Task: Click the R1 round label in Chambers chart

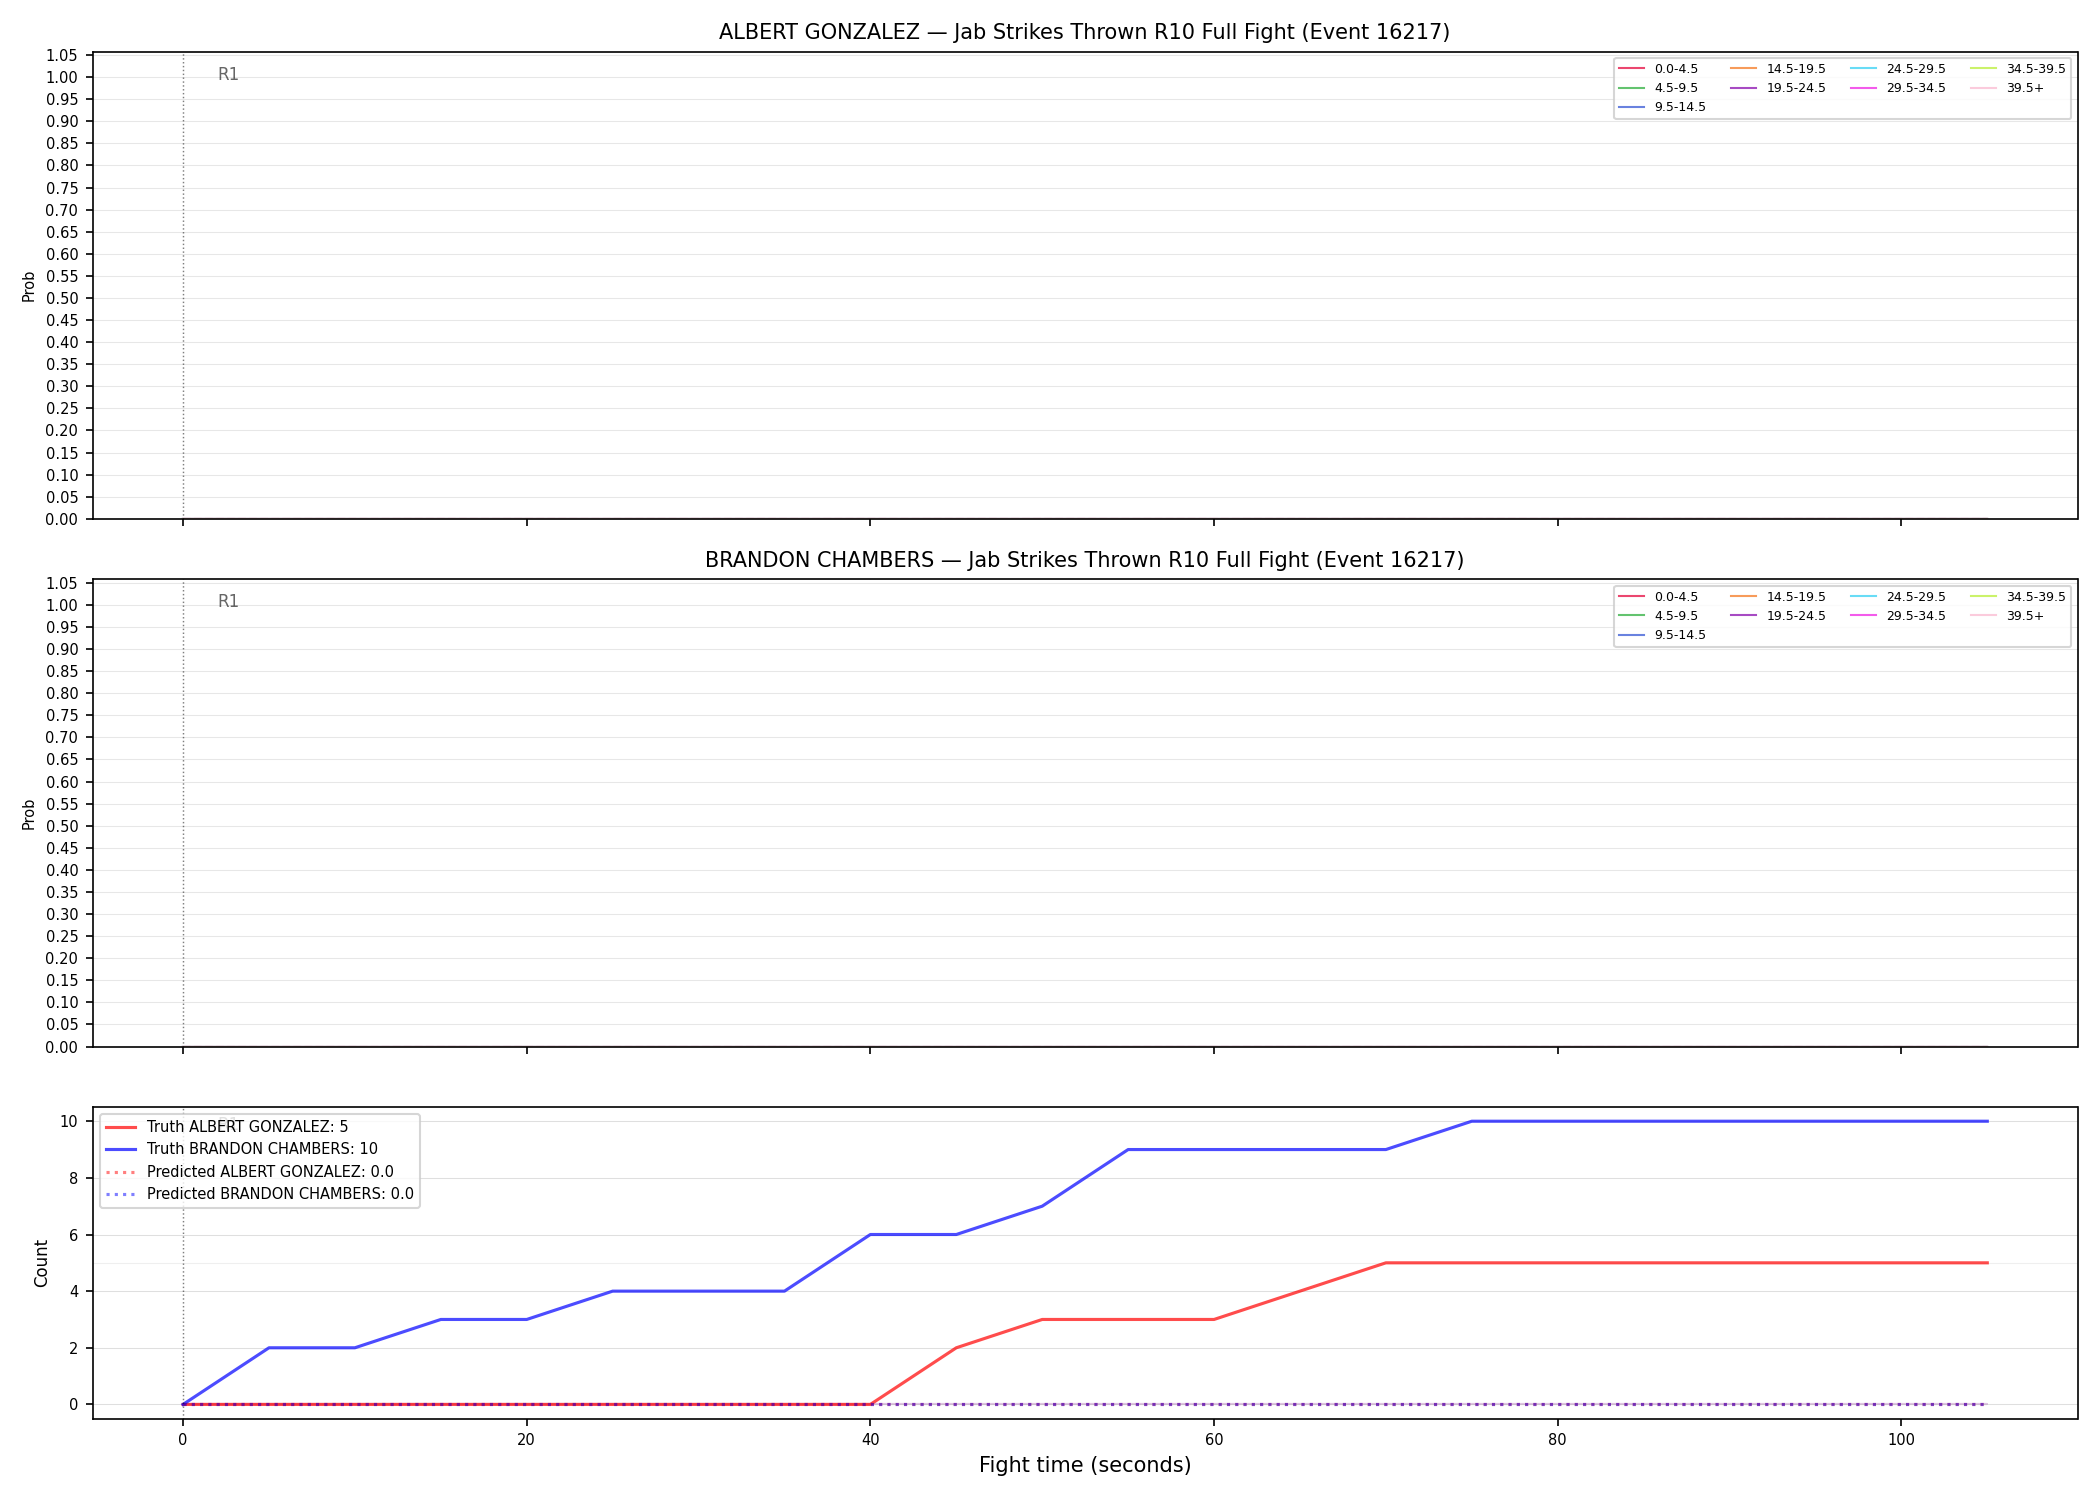Action: (228, 602)
